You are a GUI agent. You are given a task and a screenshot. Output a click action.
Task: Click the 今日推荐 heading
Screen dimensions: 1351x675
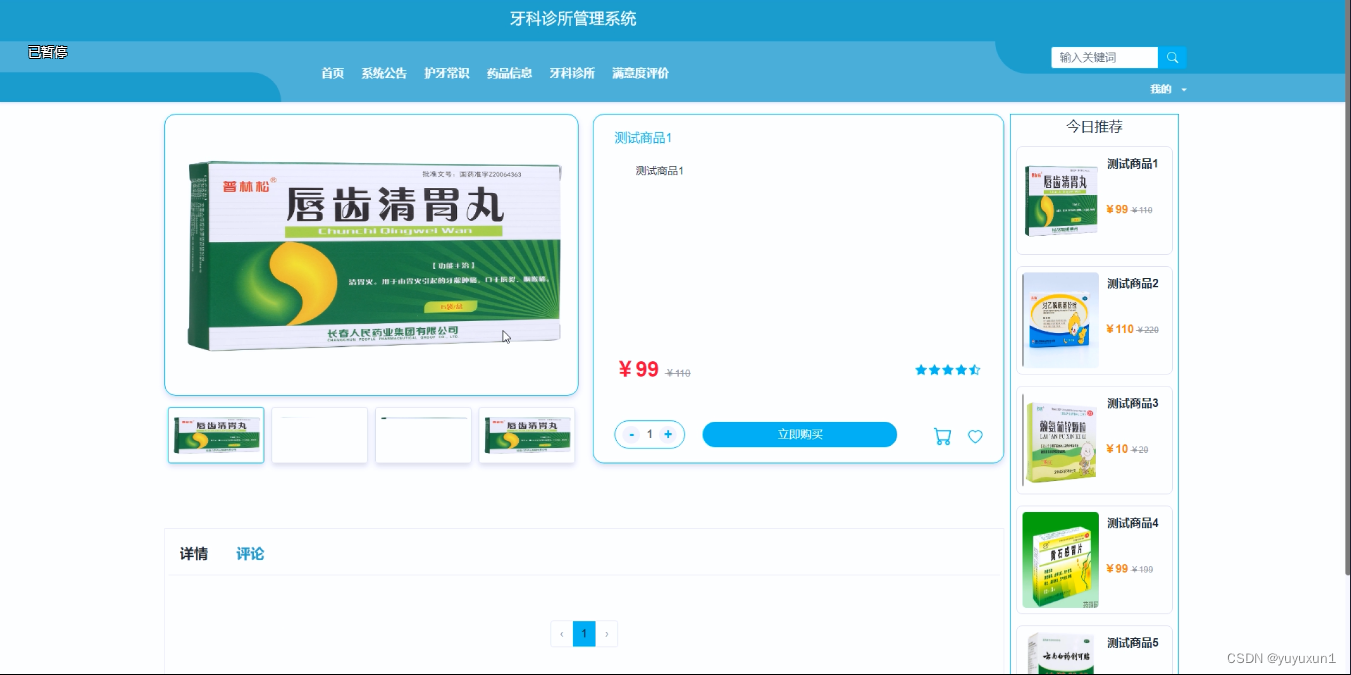point(1094,127)
